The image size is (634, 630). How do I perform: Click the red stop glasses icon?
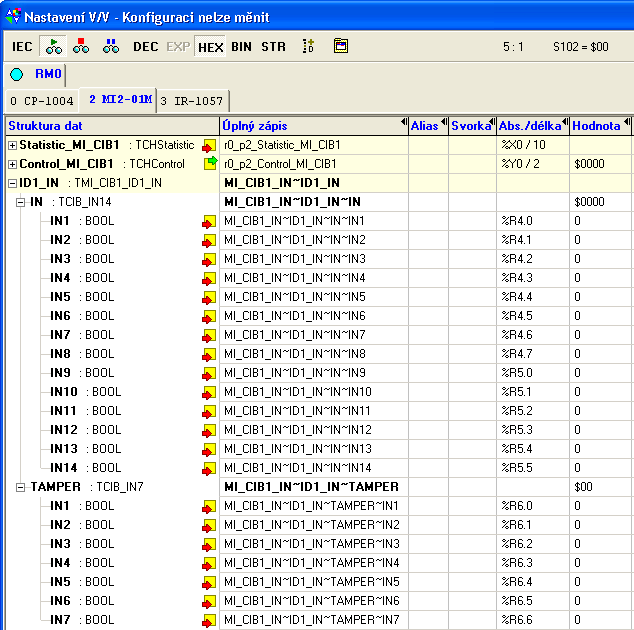click(x=81, y=47)
